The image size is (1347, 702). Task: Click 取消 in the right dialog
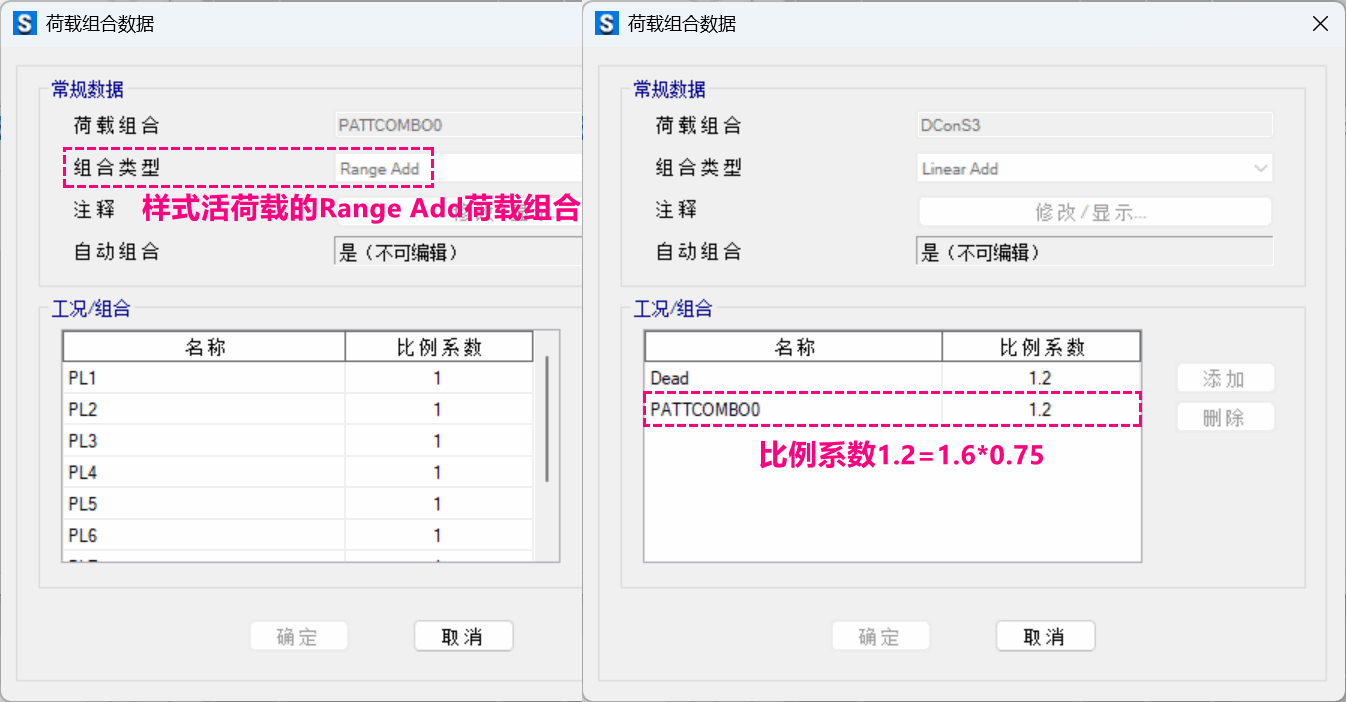click(1045, 637)
